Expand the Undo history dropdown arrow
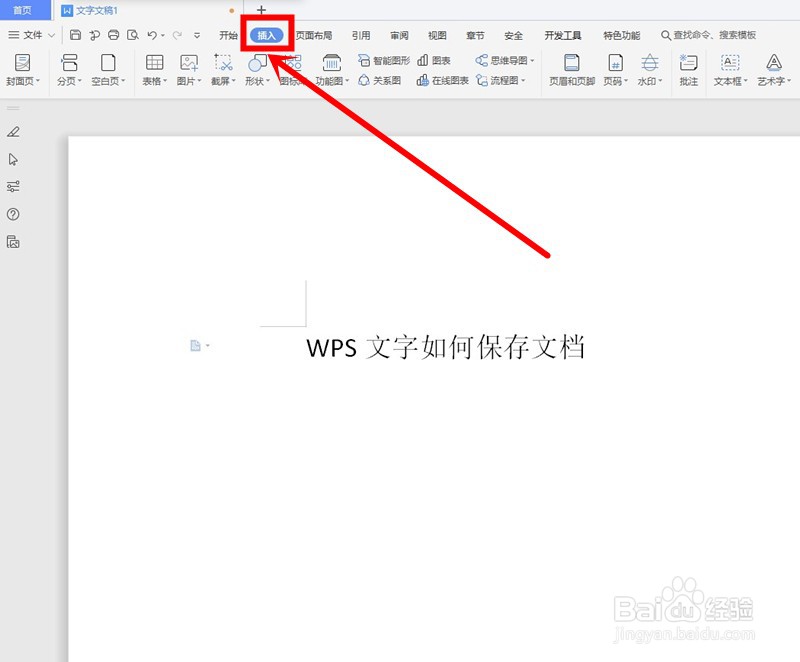Viewport: 800px width, 662px height. pyautogui.click(x=162, y=36)
